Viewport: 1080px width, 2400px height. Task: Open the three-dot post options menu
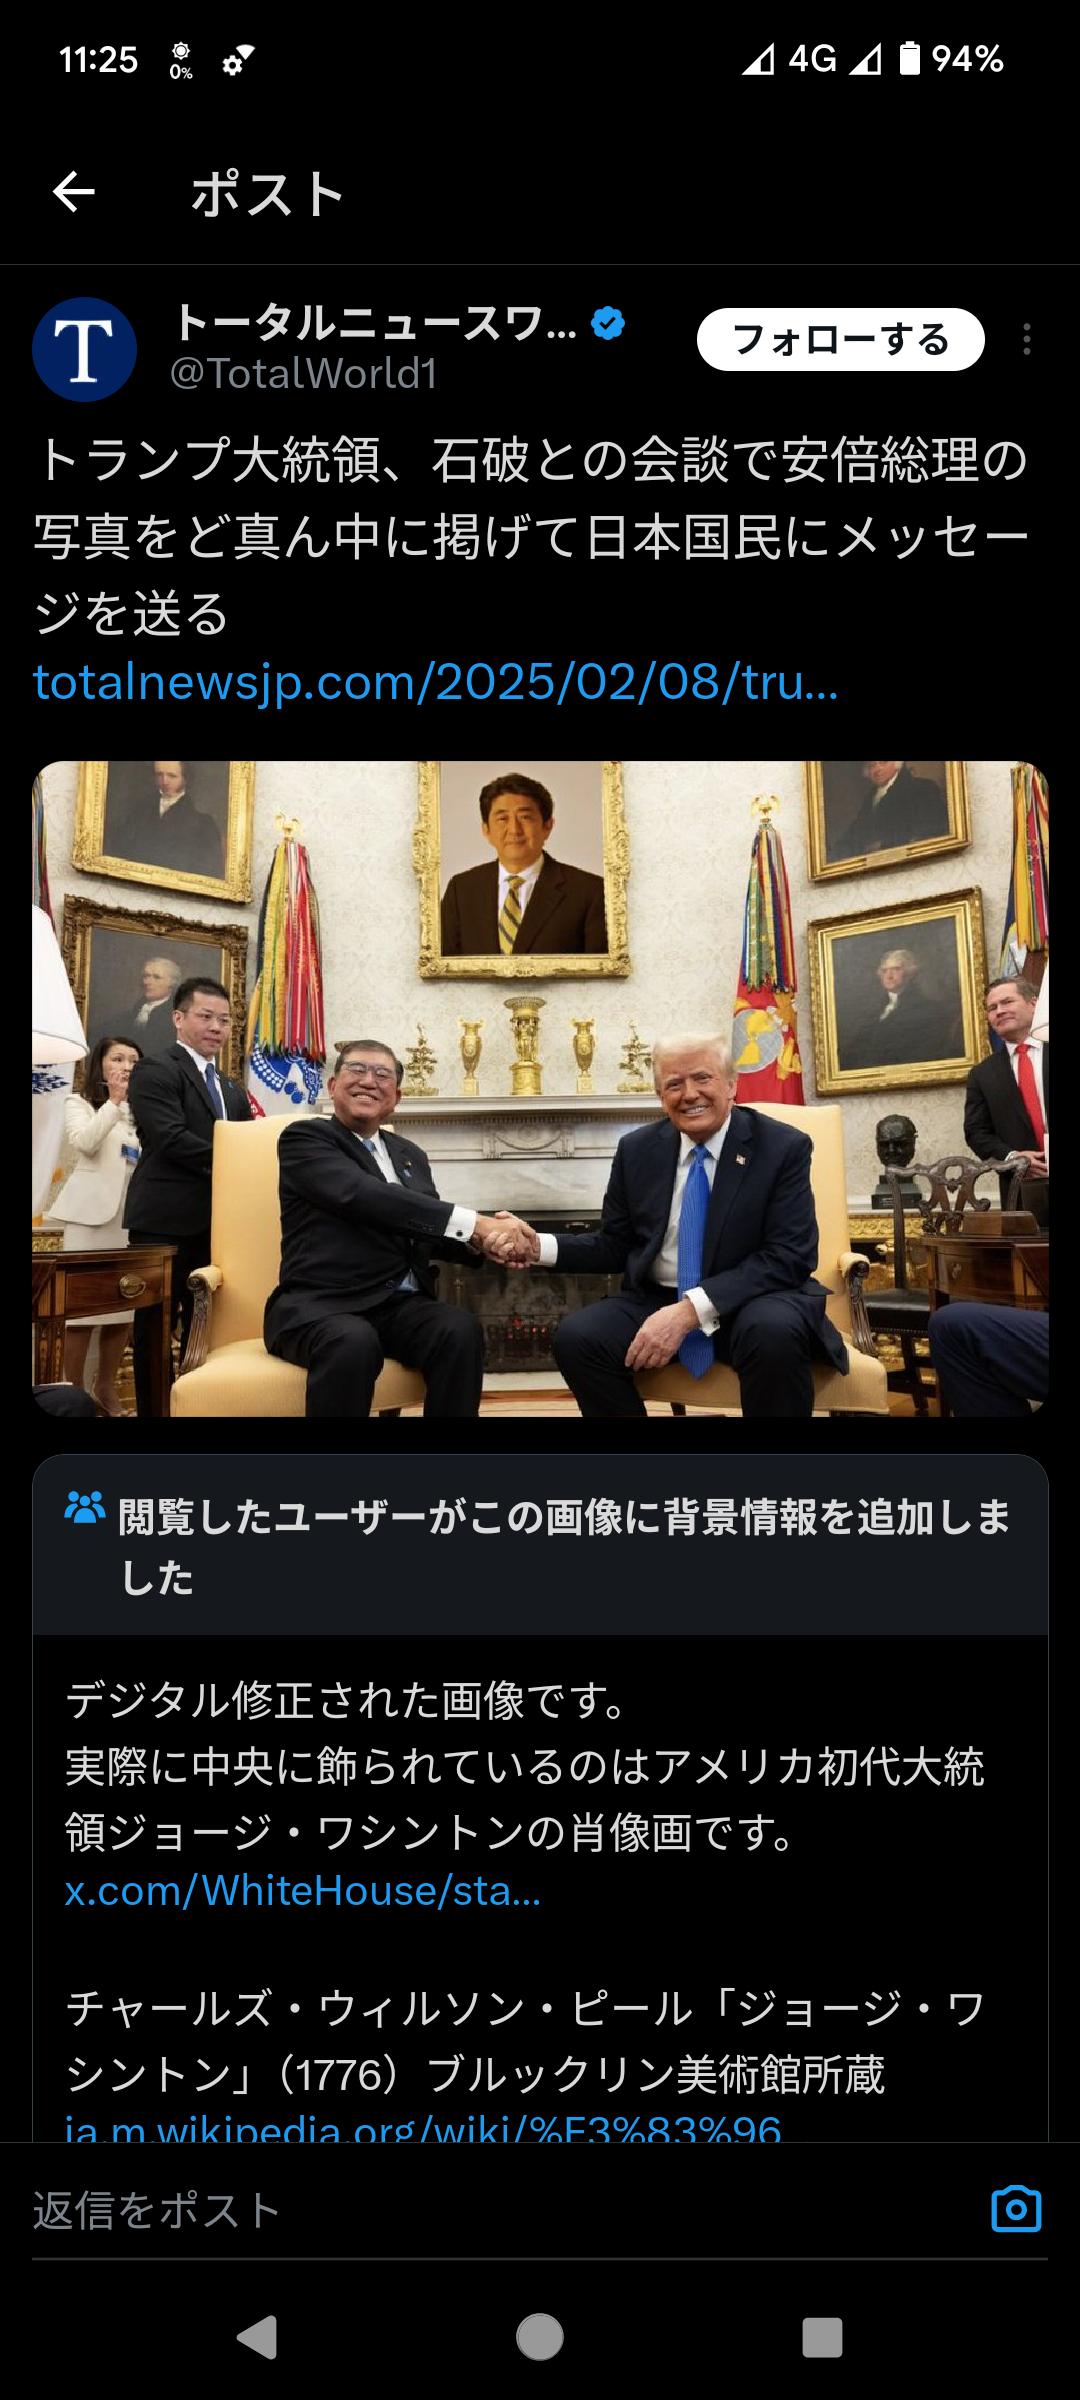(x=1026, y=340)
